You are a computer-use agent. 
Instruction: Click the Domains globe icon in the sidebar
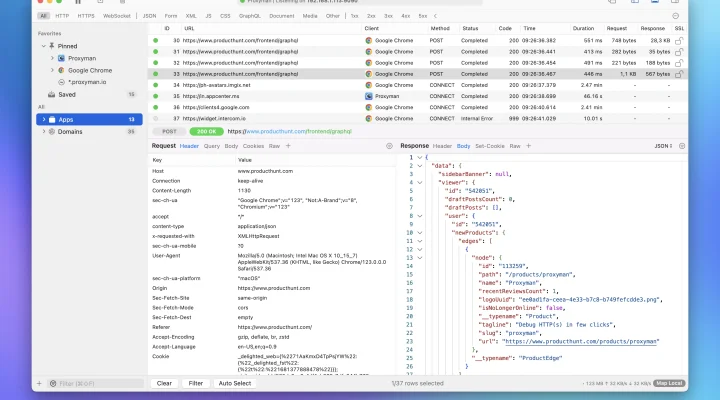point(52,131)
